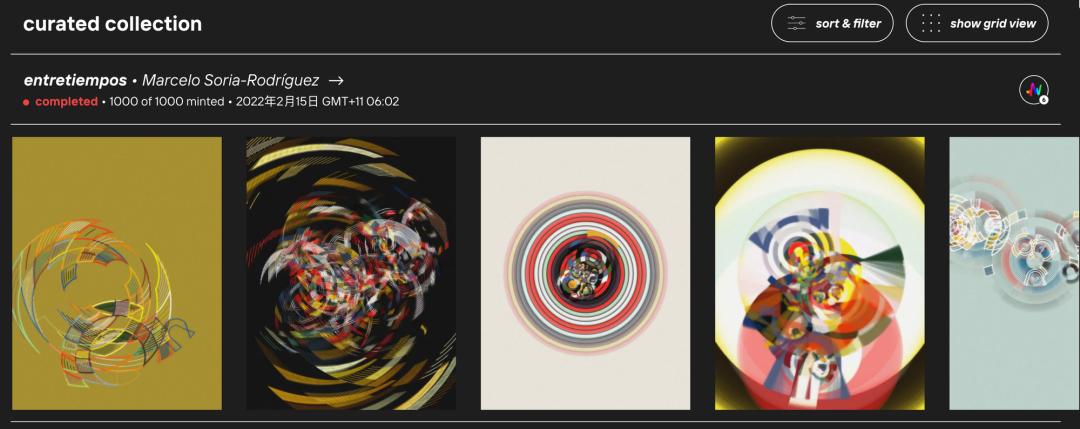The width and height of the screenshot is (1080, 429).
Task: Click the red completed status label
Action: 66,102
